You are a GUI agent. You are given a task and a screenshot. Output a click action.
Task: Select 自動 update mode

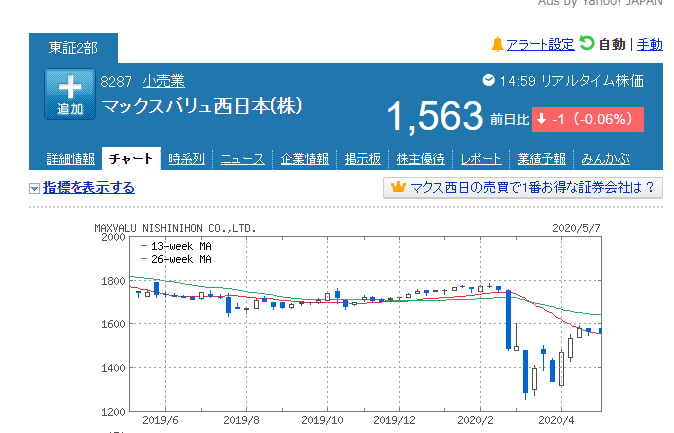612,44
